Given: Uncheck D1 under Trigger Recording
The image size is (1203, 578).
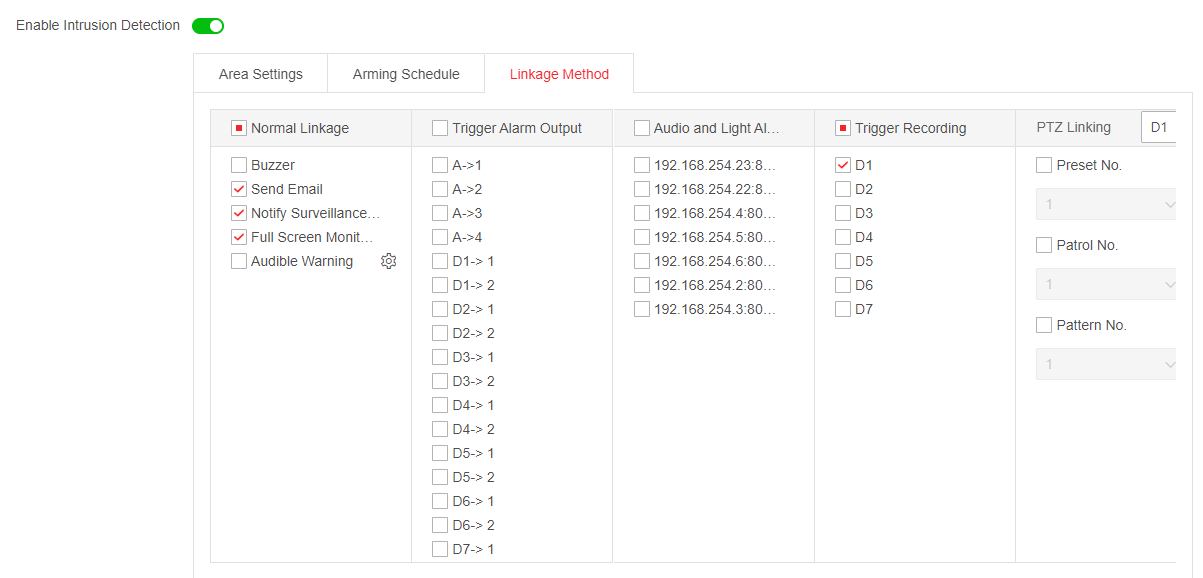Looking at the screenshot, I should pos(843,165).
